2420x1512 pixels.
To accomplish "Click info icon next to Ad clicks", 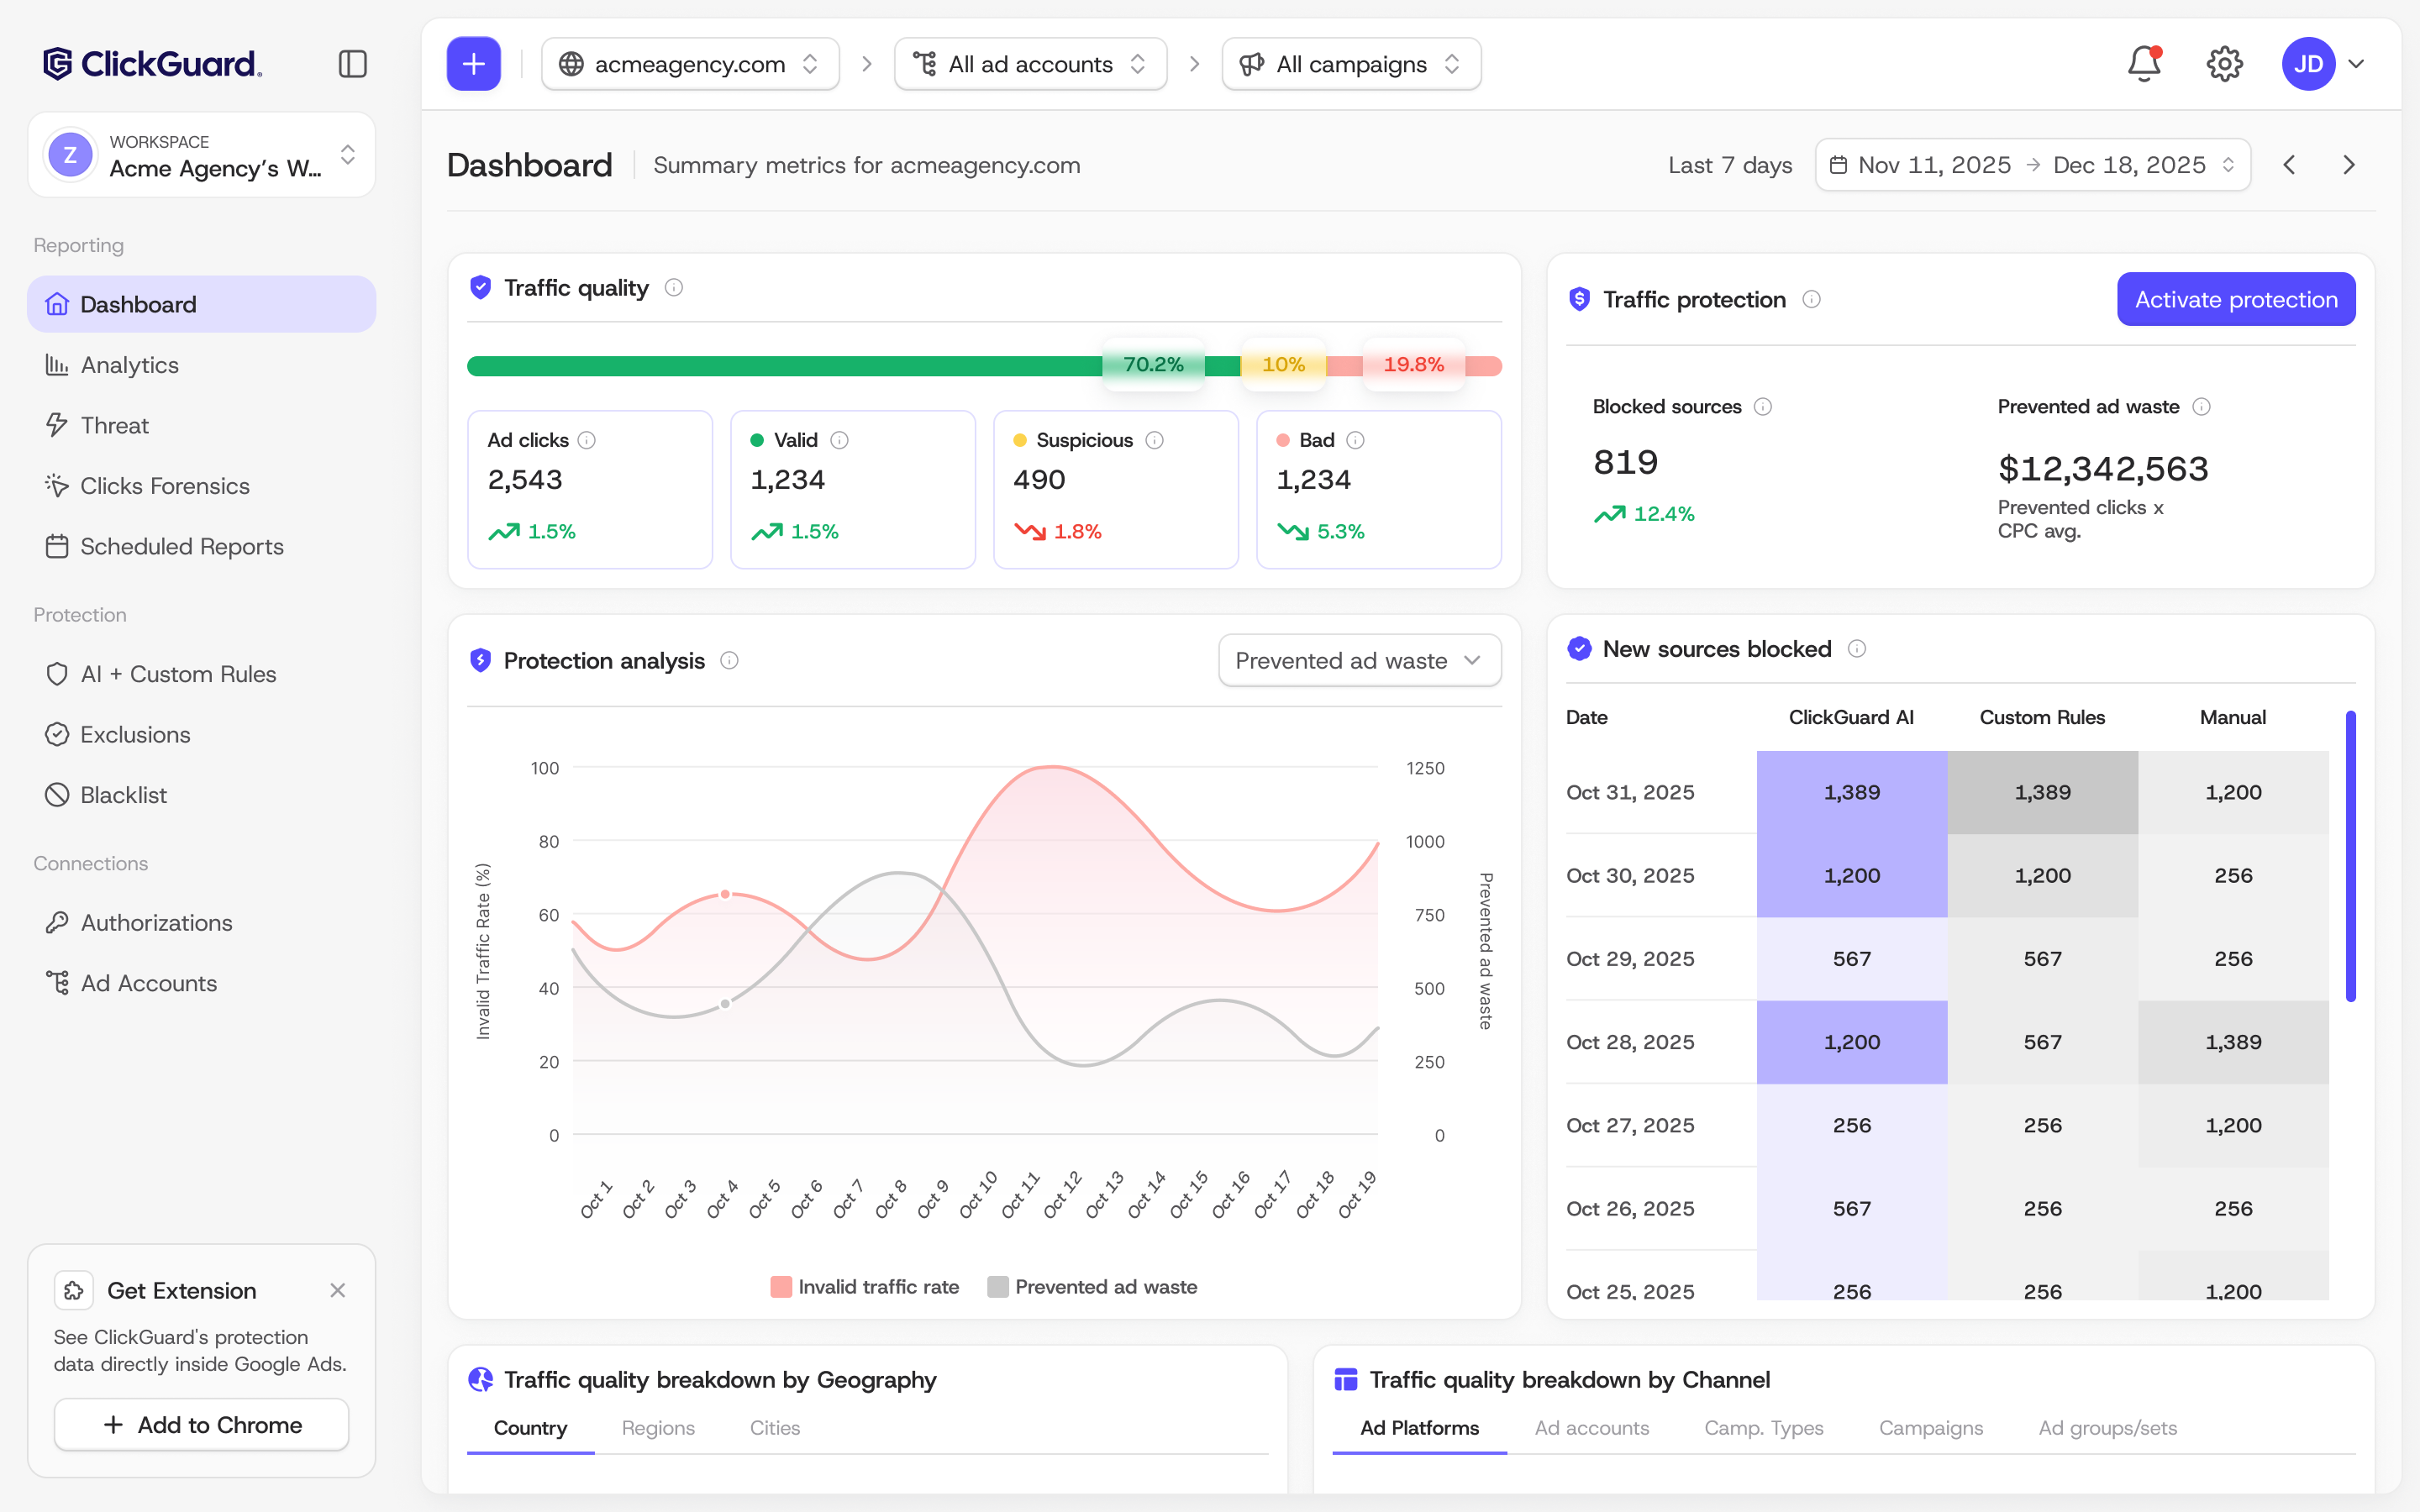I will [587, 440].
